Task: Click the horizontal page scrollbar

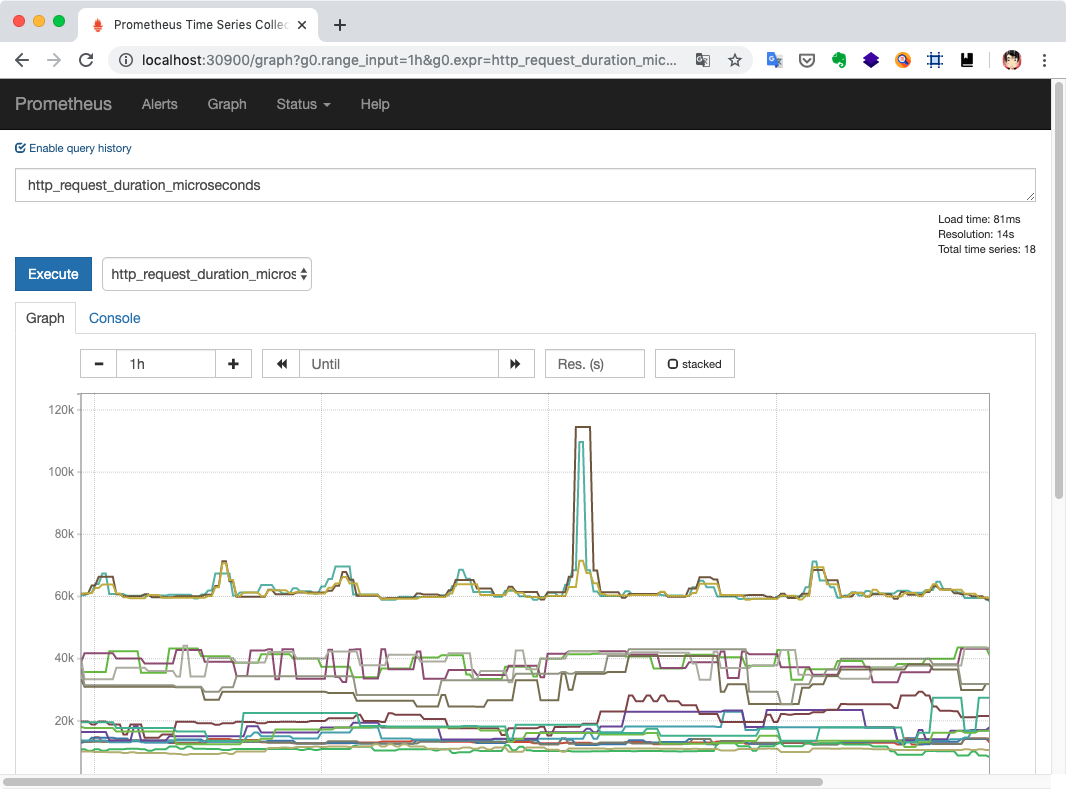Action: coord(413,782)
